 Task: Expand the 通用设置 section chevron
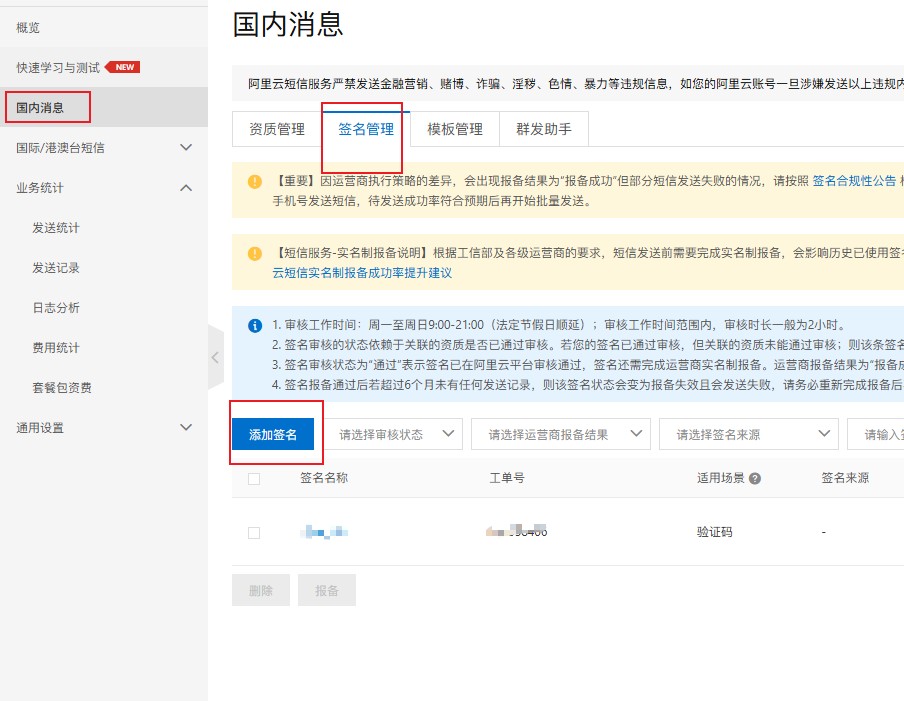click(186, 427)
